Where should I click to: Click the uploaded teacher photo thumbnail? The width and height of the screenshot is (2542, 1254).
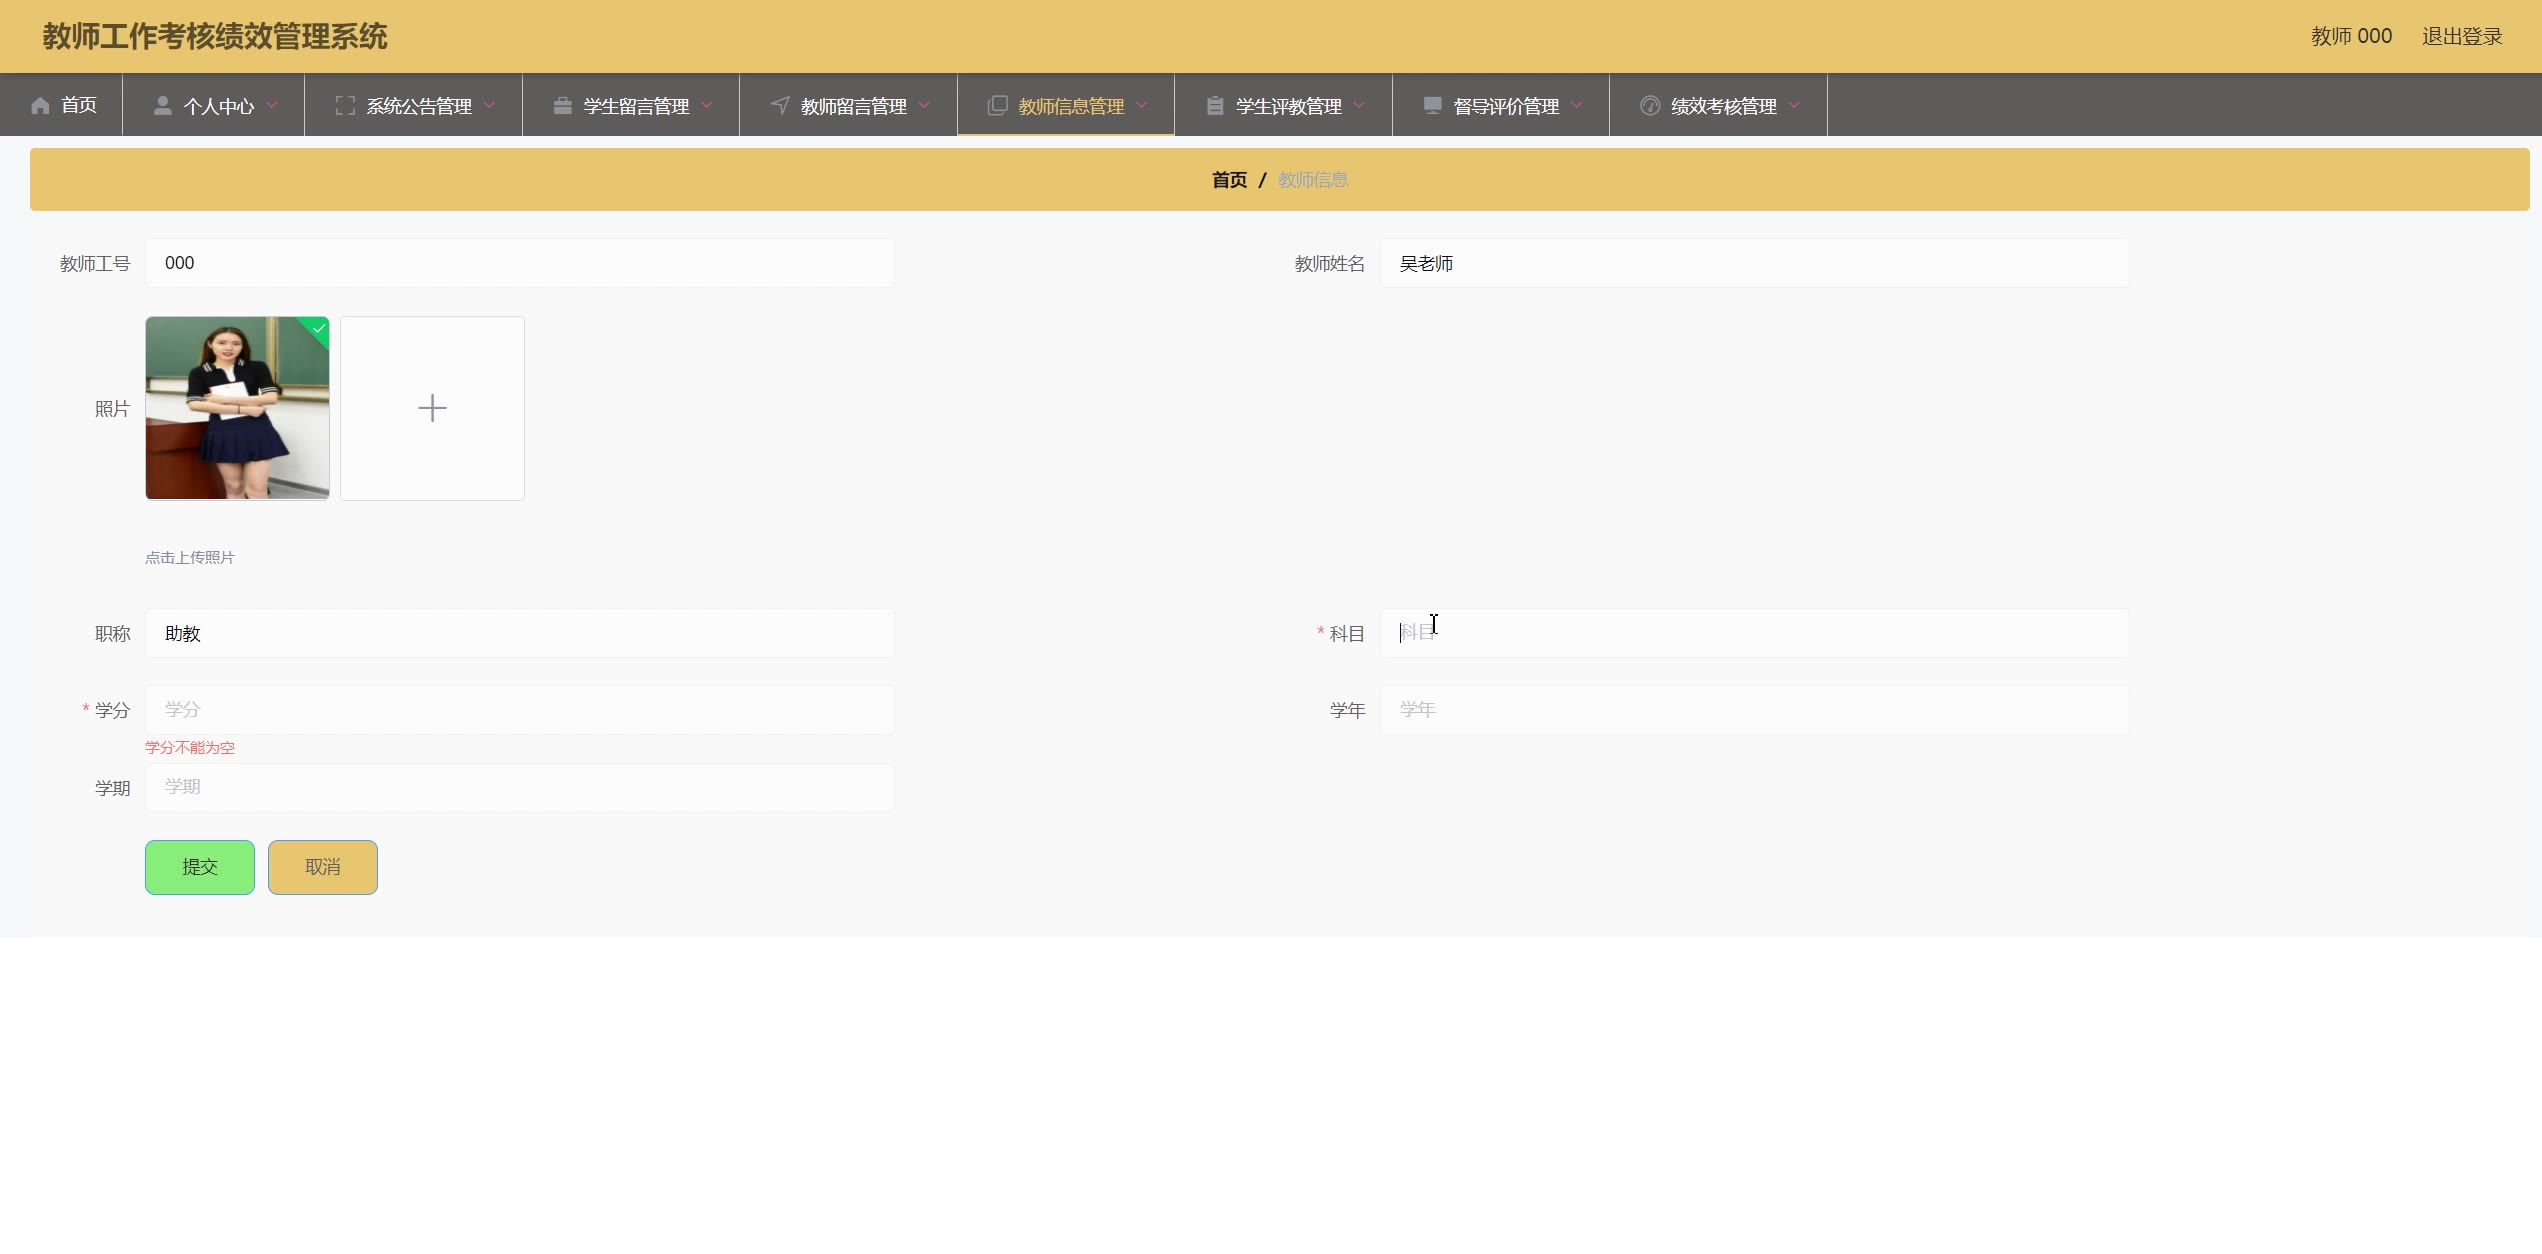tap(237, 408)
